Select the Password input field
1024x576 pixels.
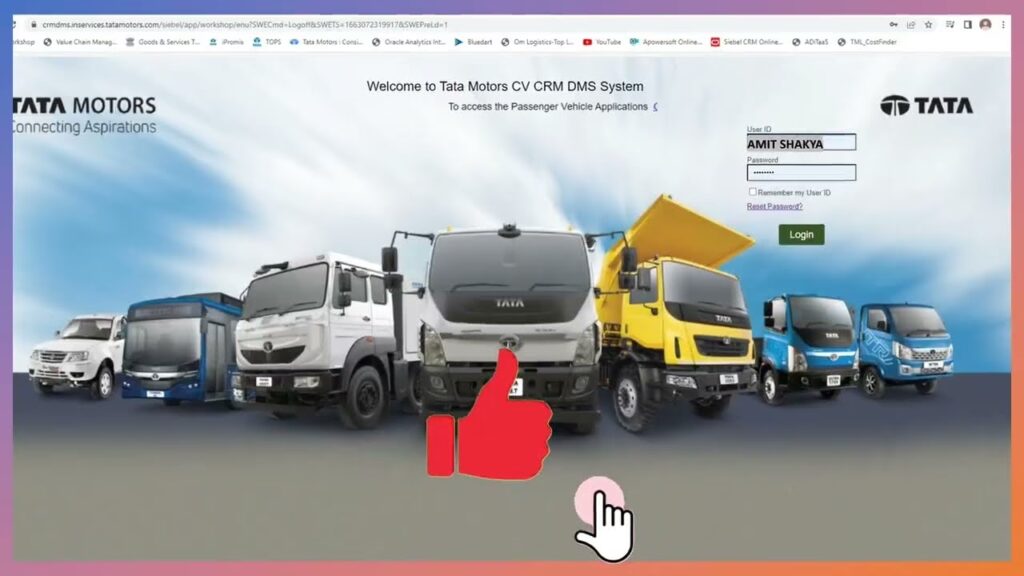[x=800, y=172]
